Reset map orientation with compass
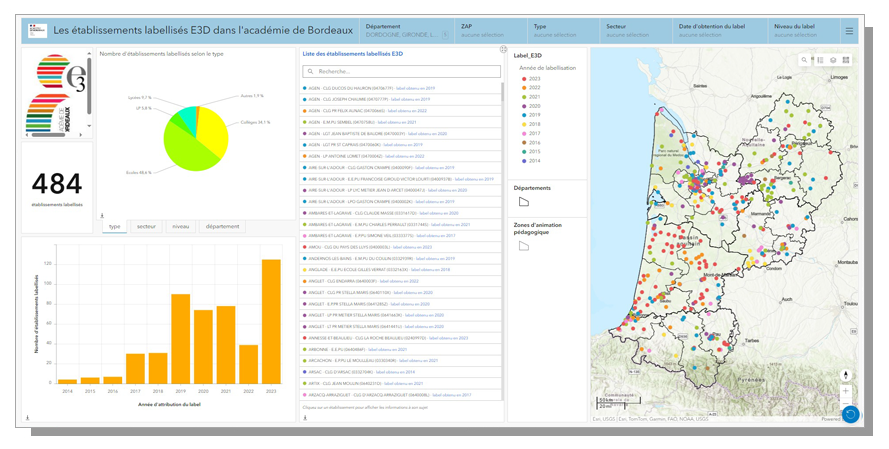The width and height of the screenshot is (889, 449). tap(847, 375)
